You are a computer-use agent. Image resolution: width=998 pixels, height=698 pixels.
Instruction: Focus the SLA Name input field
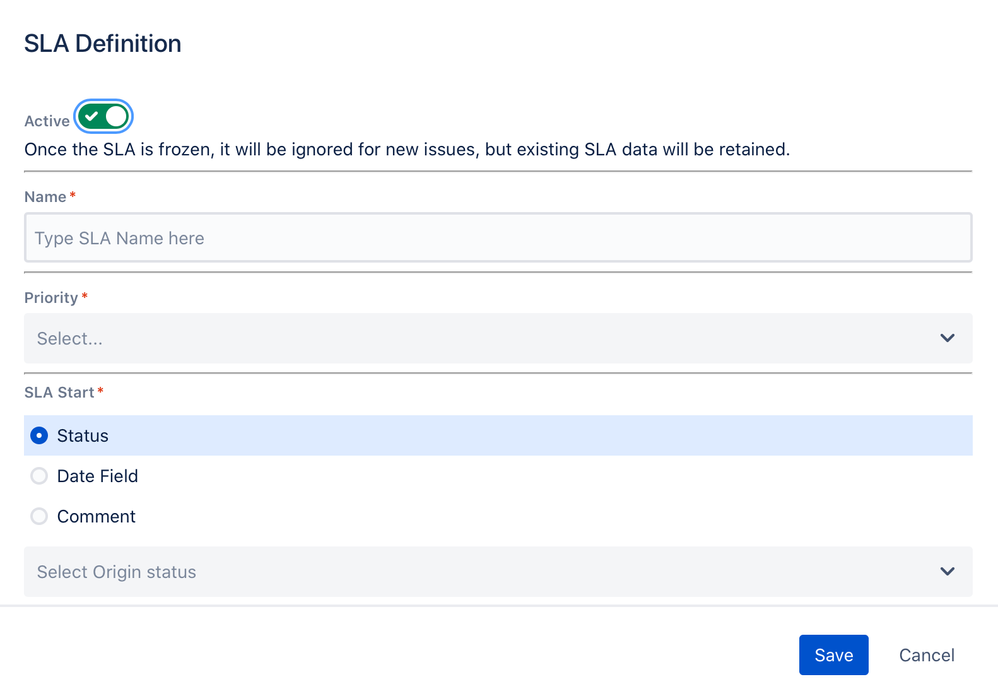tap(497, 238)
